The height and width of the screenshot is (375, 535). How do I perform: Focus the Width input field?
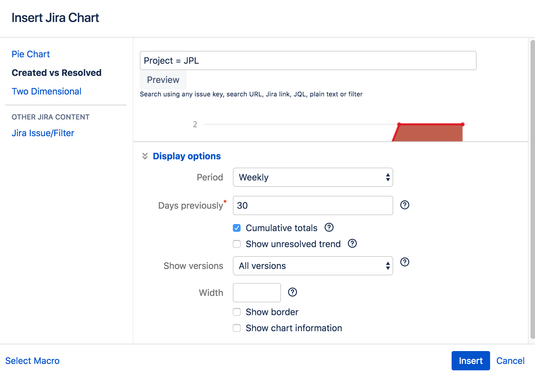[257, 293]
